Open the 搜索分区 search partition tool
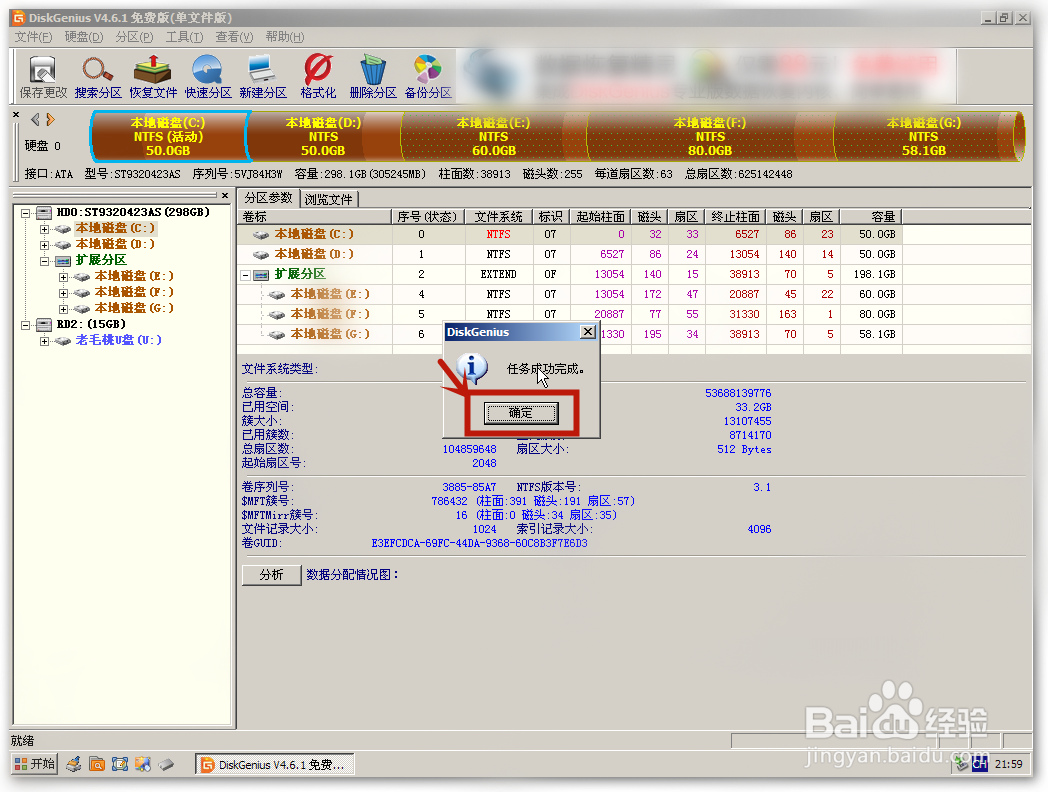1048x792 pixels. (x=98, y=78)
